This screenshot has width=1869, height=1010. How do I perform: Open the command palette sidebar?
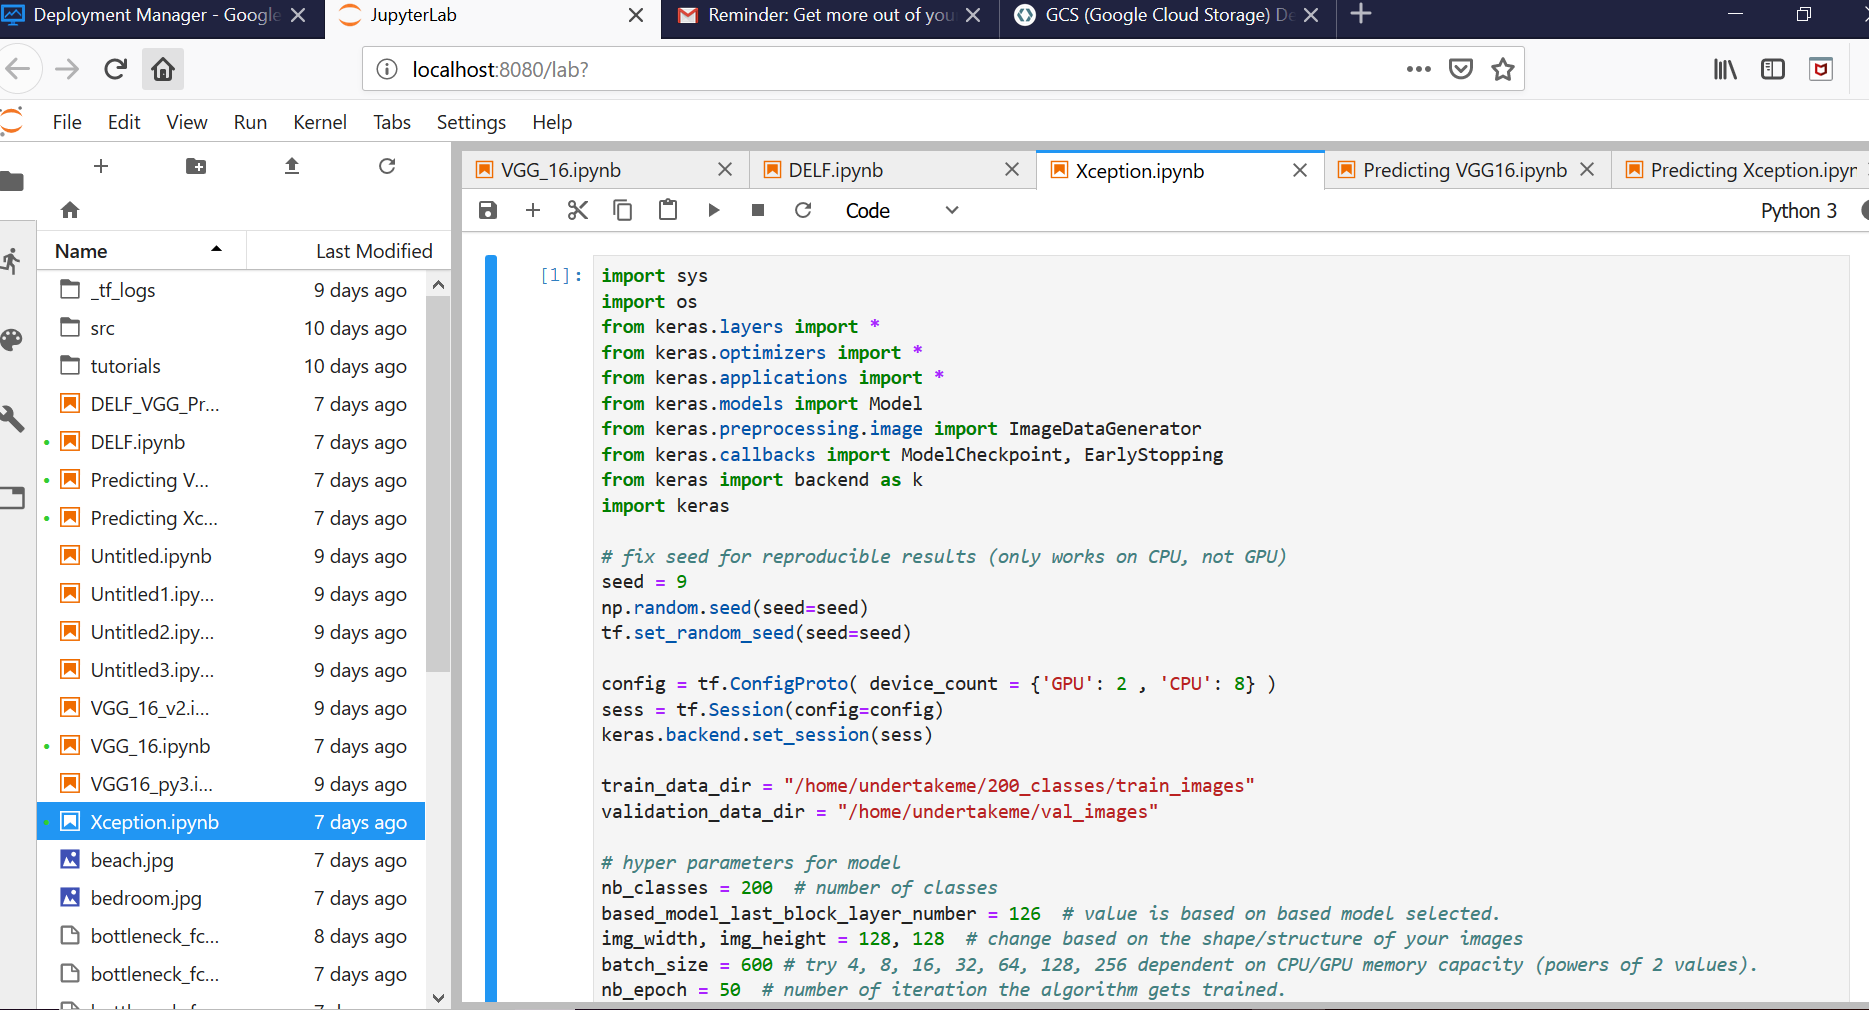point(12,340)
